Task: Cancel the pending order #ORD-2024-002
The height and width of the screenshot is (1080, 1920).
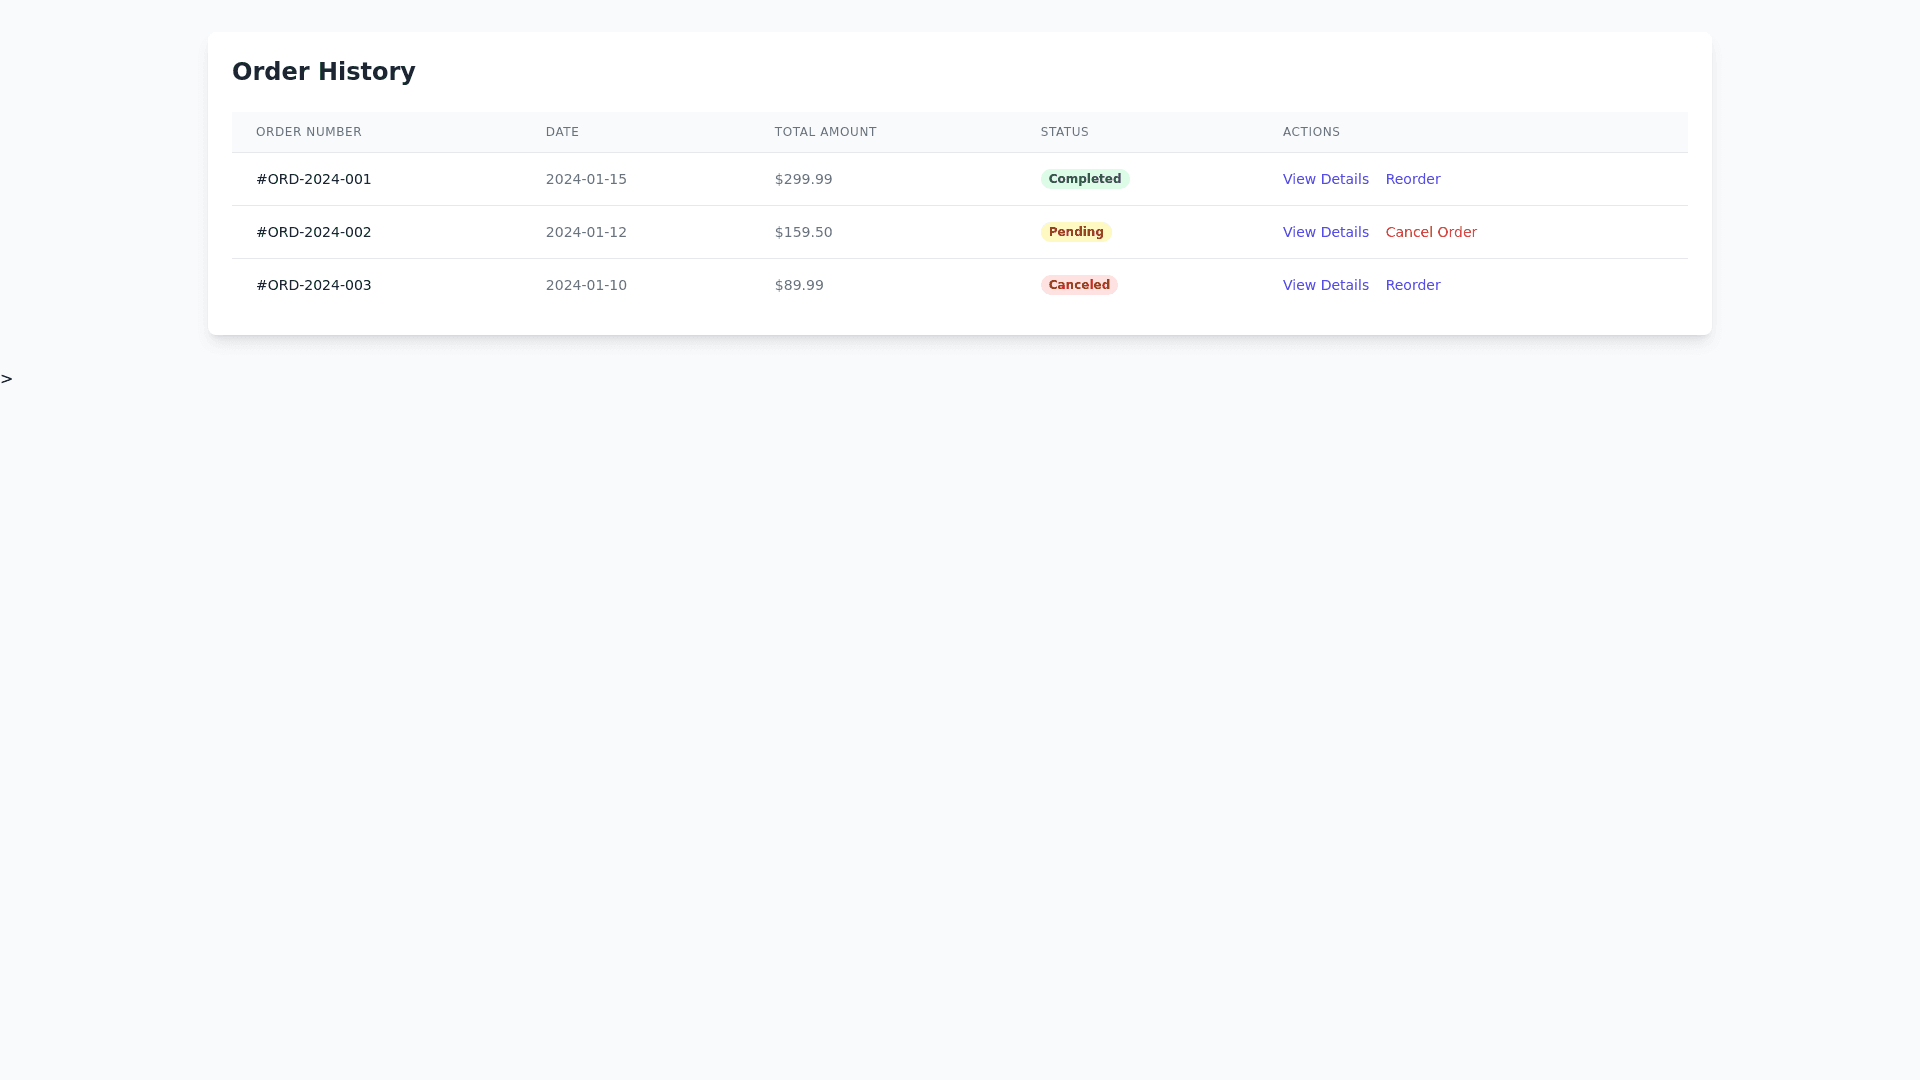Action: pos(1430,232)
